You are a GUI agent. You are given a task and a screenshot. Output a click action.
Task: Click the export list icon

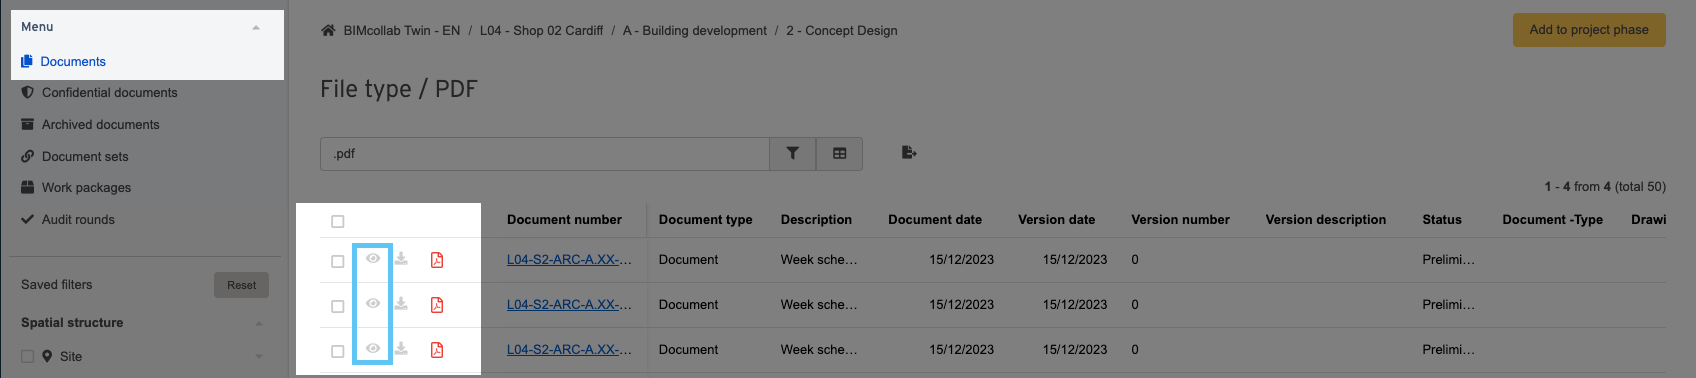click(x=909, y=153)
